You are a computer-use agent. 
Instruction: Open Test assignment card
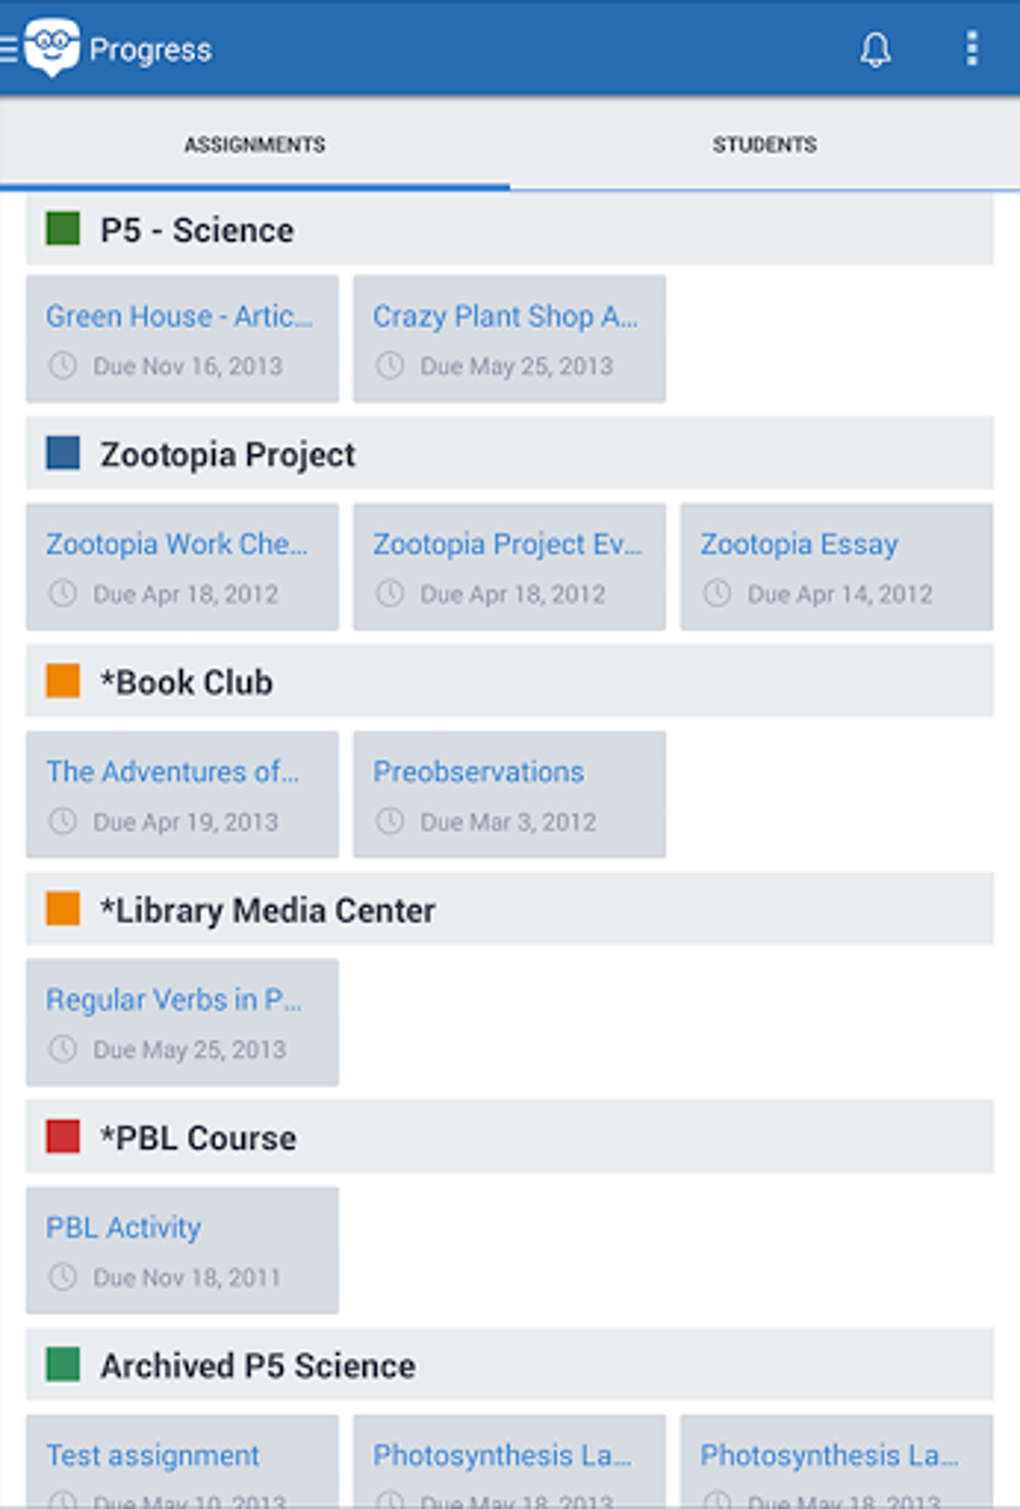[x=182, y=1460]
